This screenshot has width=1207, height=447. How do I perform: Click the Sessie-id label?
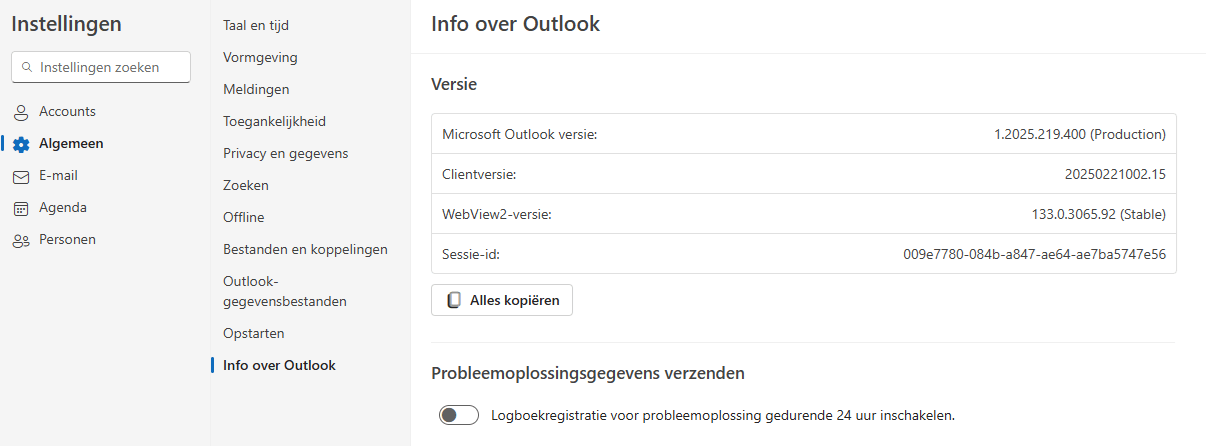[x=471, y=254]
